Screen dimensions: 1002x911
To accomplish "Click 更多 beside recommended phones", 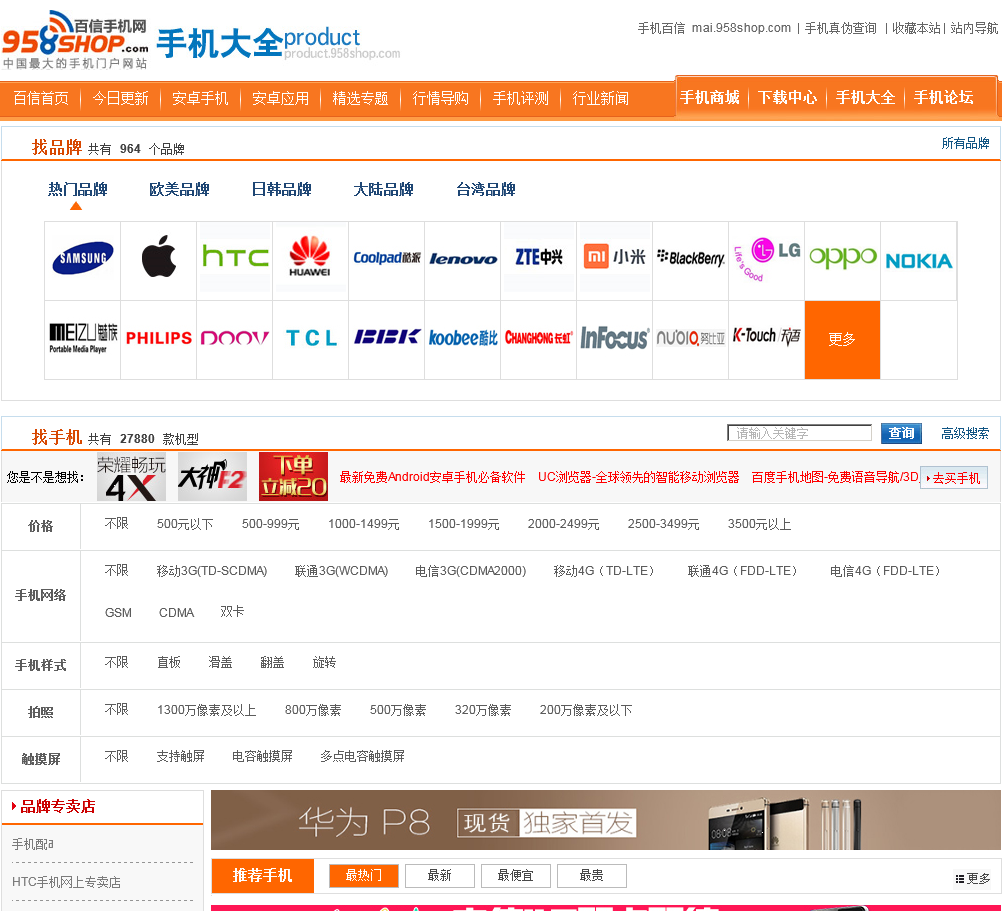I will [x=973, y=879].
